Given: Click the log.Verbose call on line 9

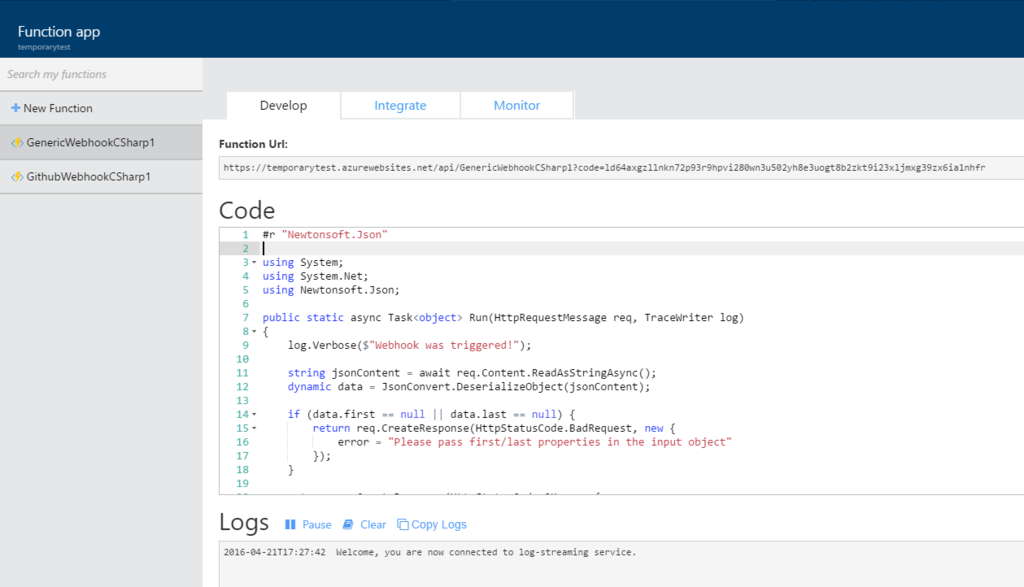Looking at the screenshot, I should point(409,345).
